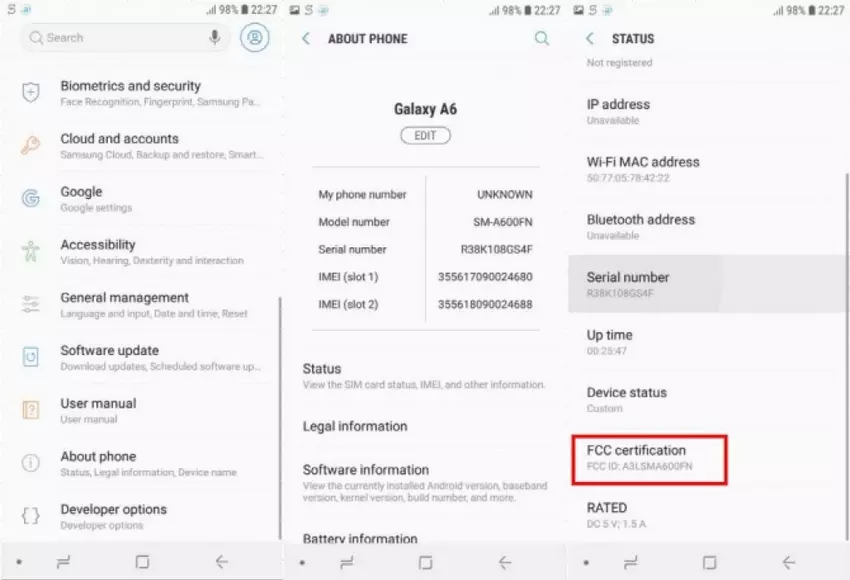Tap the Google settings G icon
This screenshot has height=580, width=850.
tap(31, 199)
